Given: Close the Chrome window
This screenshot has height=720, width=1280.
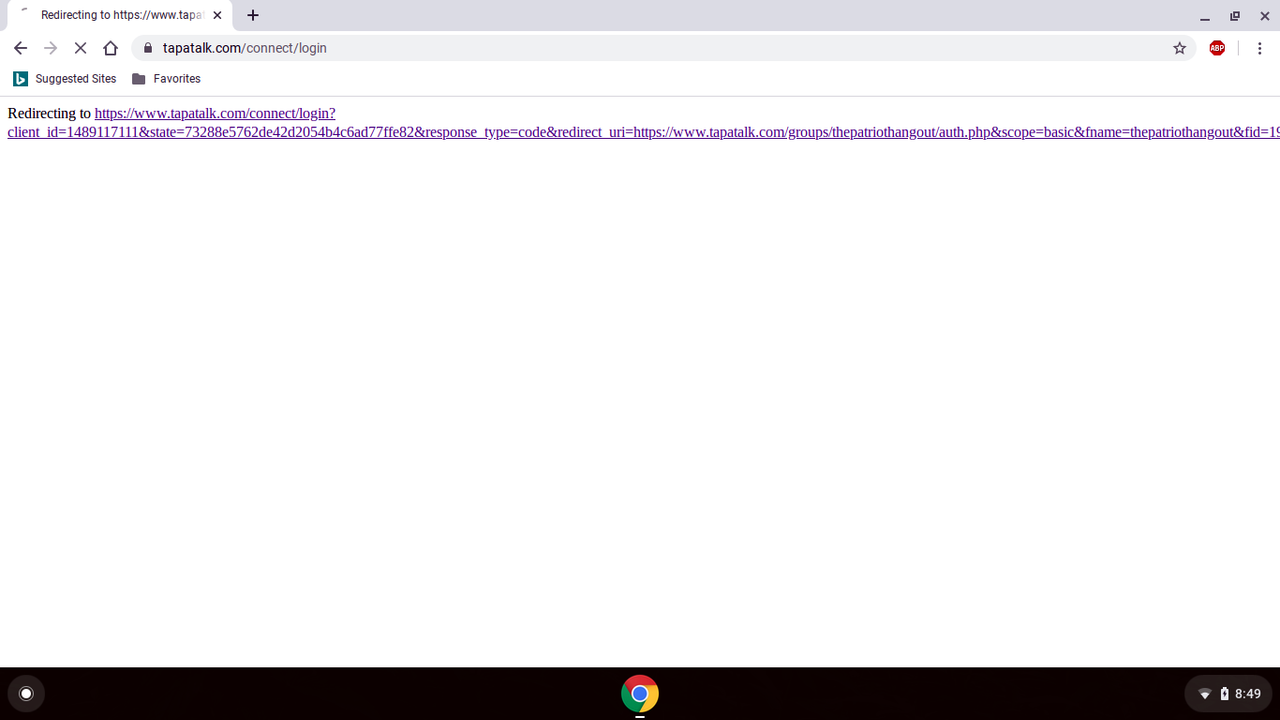Looking at the screenshot, I should tap(1265, 16).
